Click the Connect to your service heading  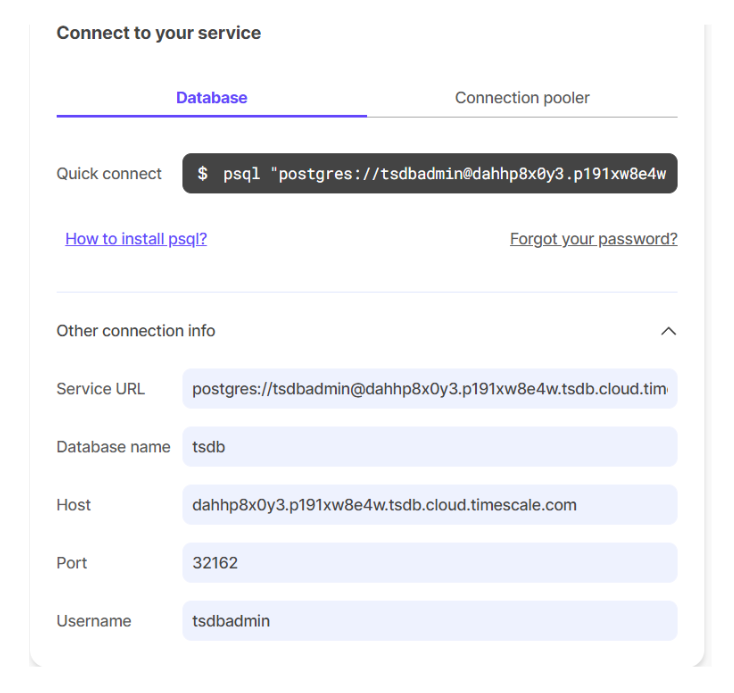[159, 33]
